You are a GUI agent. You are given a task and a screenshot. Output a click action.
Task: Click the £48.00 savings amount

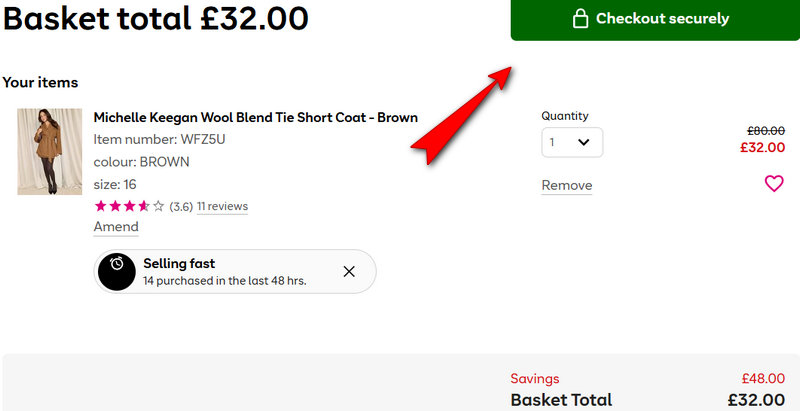coord(762,379)
